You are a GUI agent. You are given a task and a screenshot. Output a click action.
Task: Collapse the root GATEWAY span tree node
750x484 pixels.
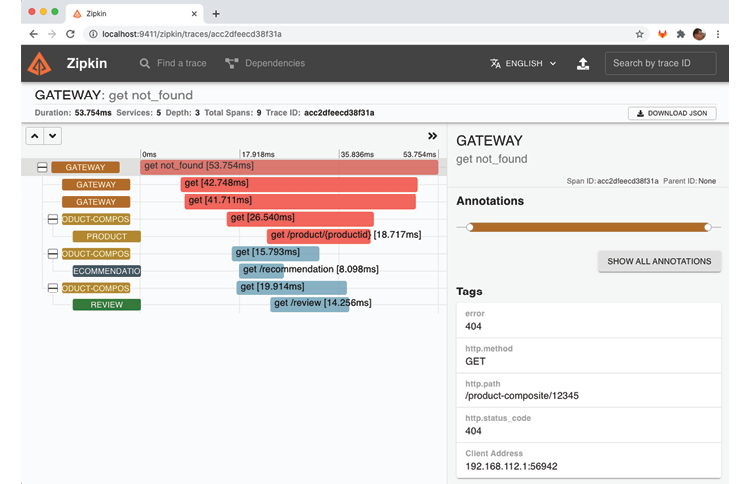[42, 167]
